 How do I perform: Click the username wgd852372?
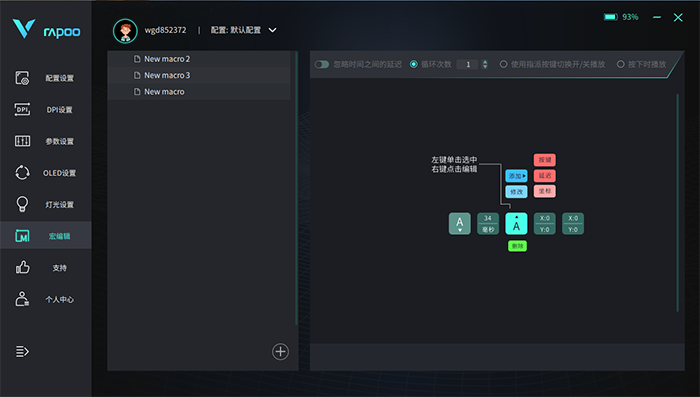pos(165,30)
